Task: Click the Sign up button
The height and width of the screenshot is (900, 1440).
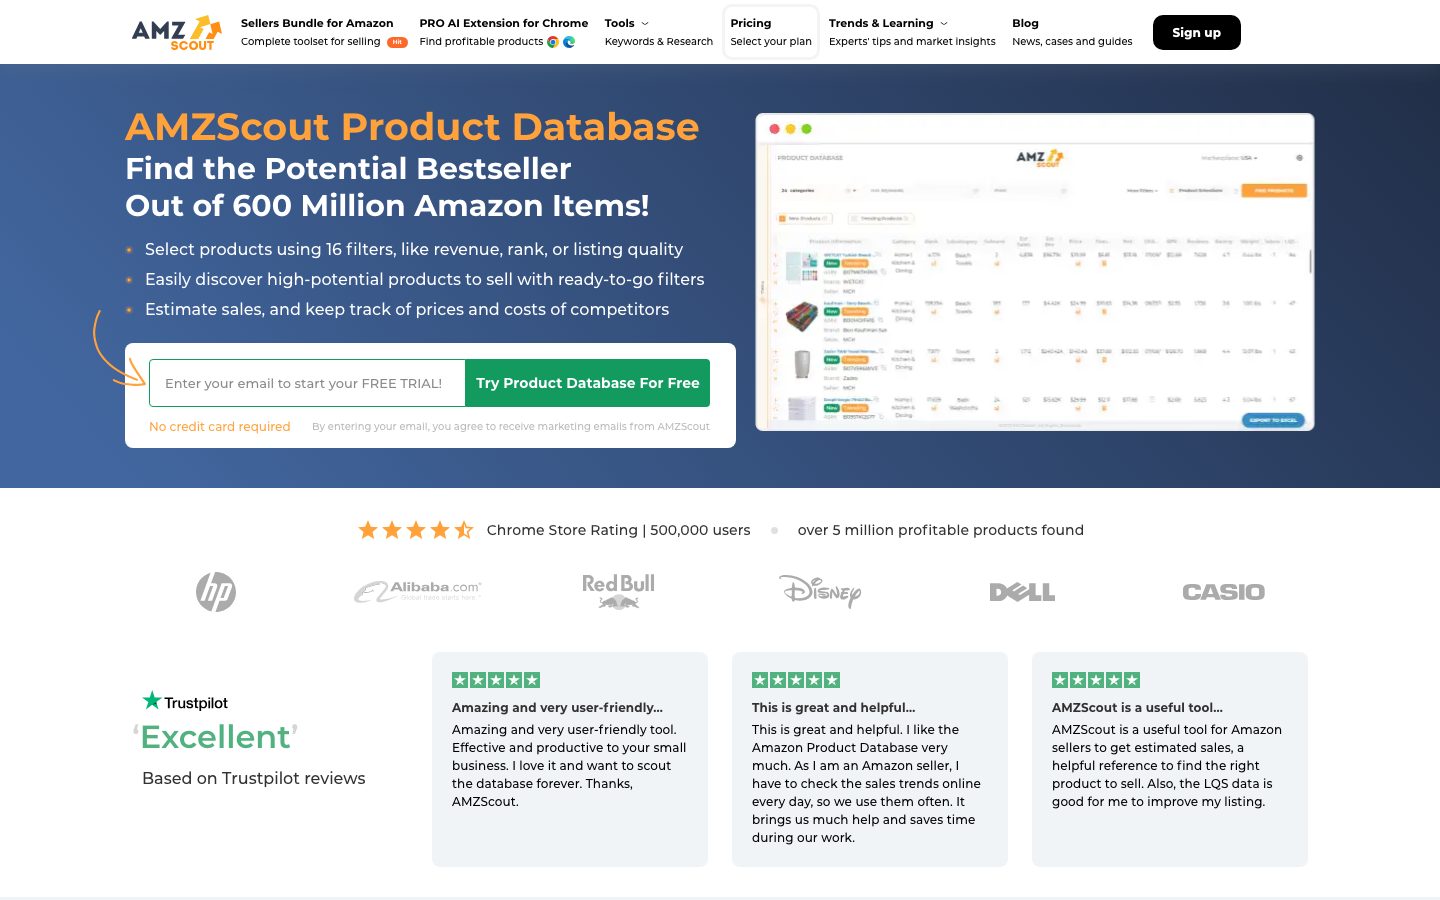Action: [x=1196, y=32]
